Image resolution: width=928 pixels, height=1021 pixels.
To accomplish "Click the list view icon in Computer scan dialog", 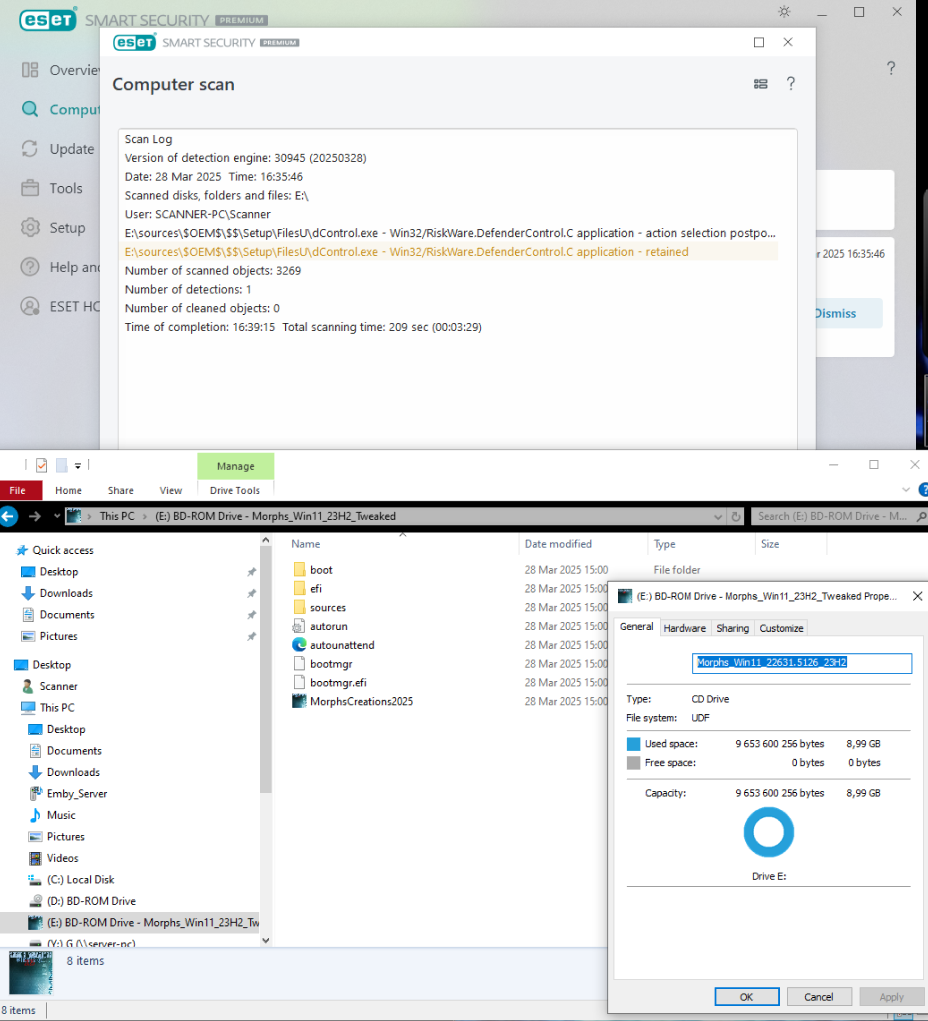I will (761, 84).
